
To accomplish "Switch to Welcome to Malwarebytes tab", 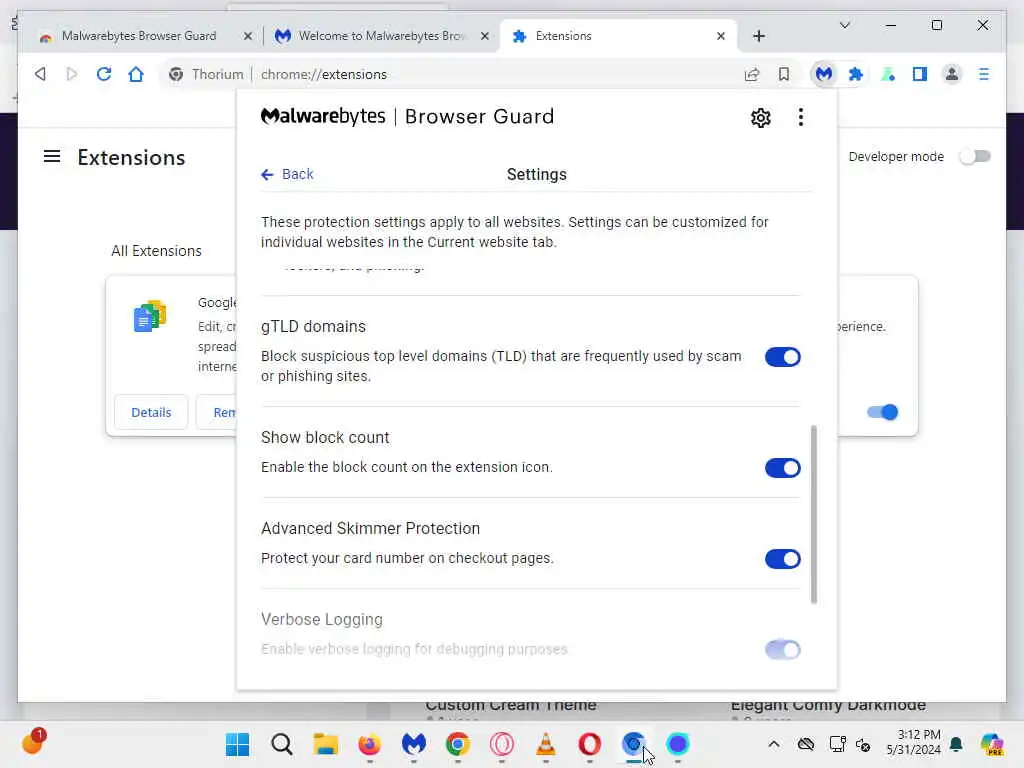I will (x=382, y=36).
